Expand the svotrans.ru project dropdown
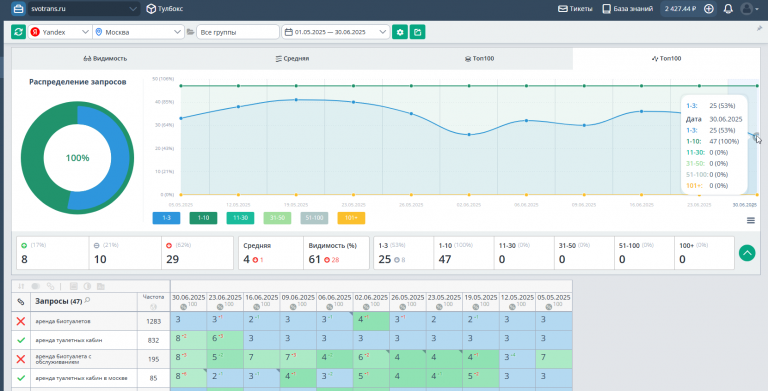Screen dimensions: 768x391 (83, 8)
